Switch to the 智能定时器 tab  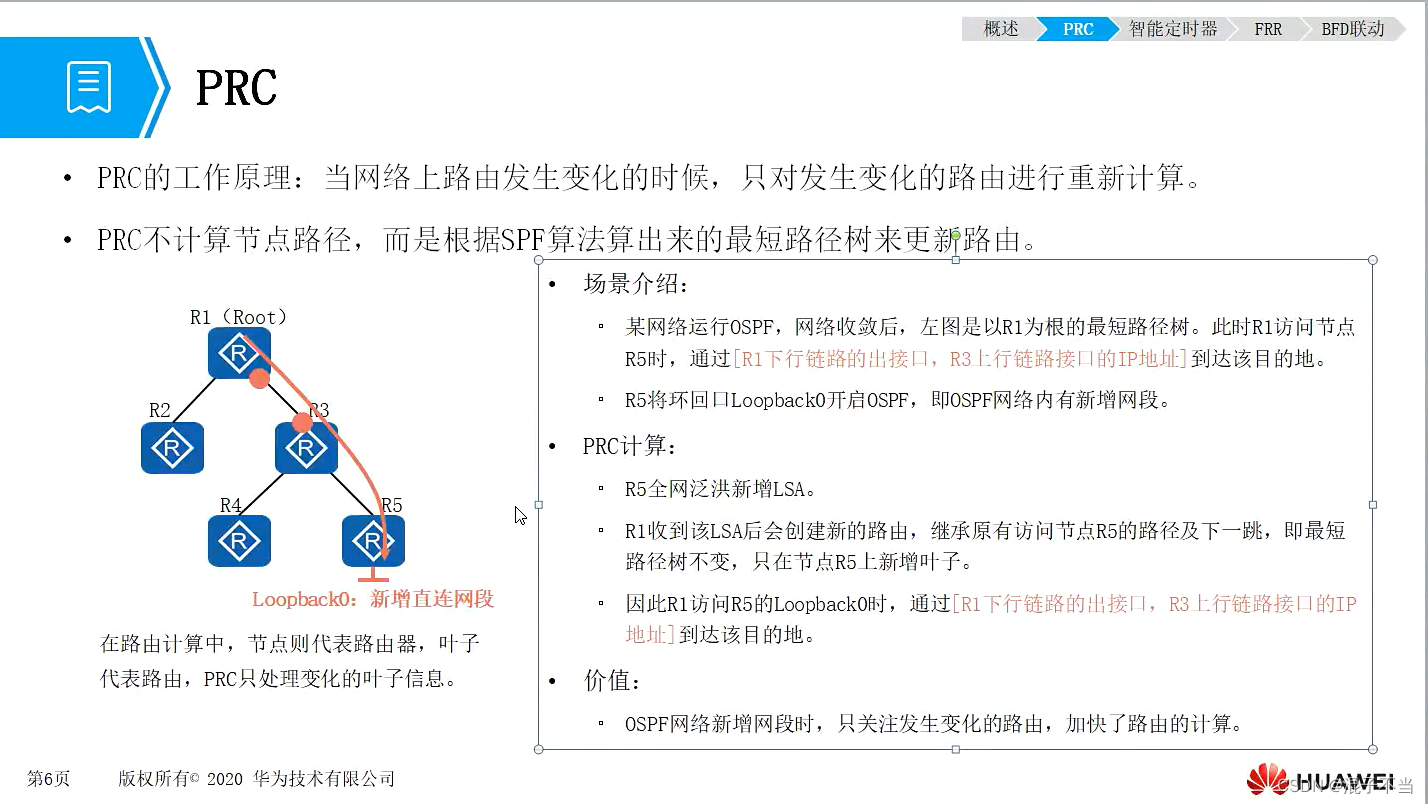point(1173,29)
